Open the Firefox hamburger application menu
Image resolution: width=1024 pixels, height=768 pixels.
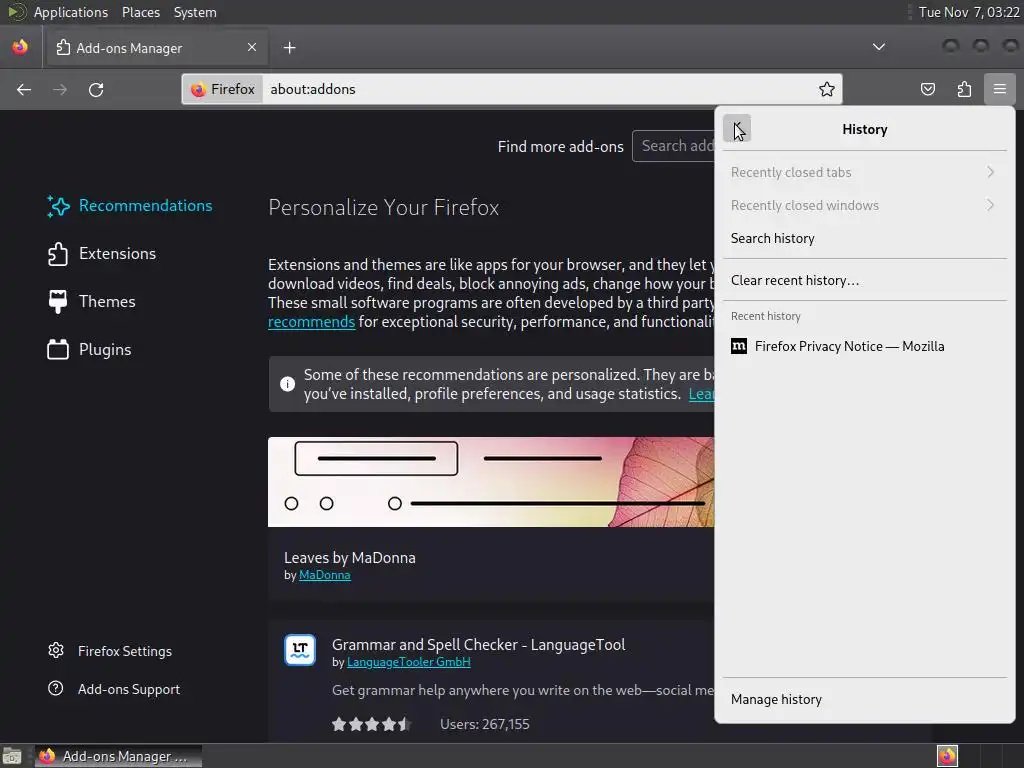coord(999,89)
